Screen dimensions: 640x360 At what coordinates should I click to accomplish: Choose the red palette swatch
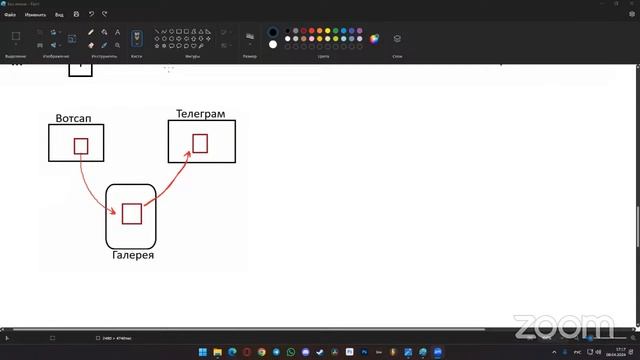pyautogui.click(x=311, y=31)
